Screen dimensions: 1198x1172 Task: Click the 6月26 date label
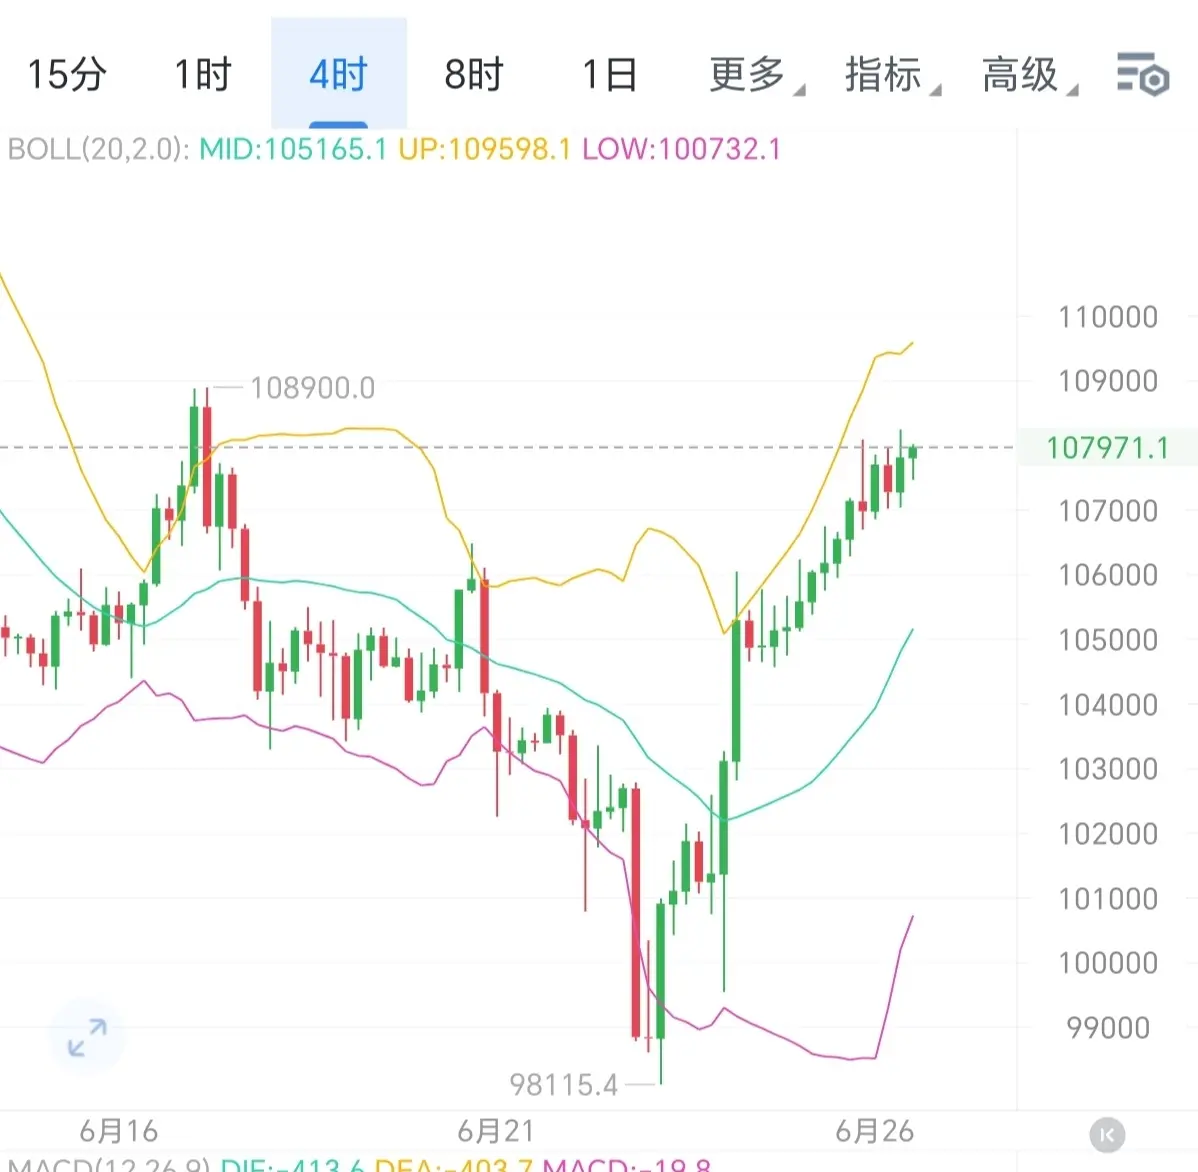pos(874,1132)
